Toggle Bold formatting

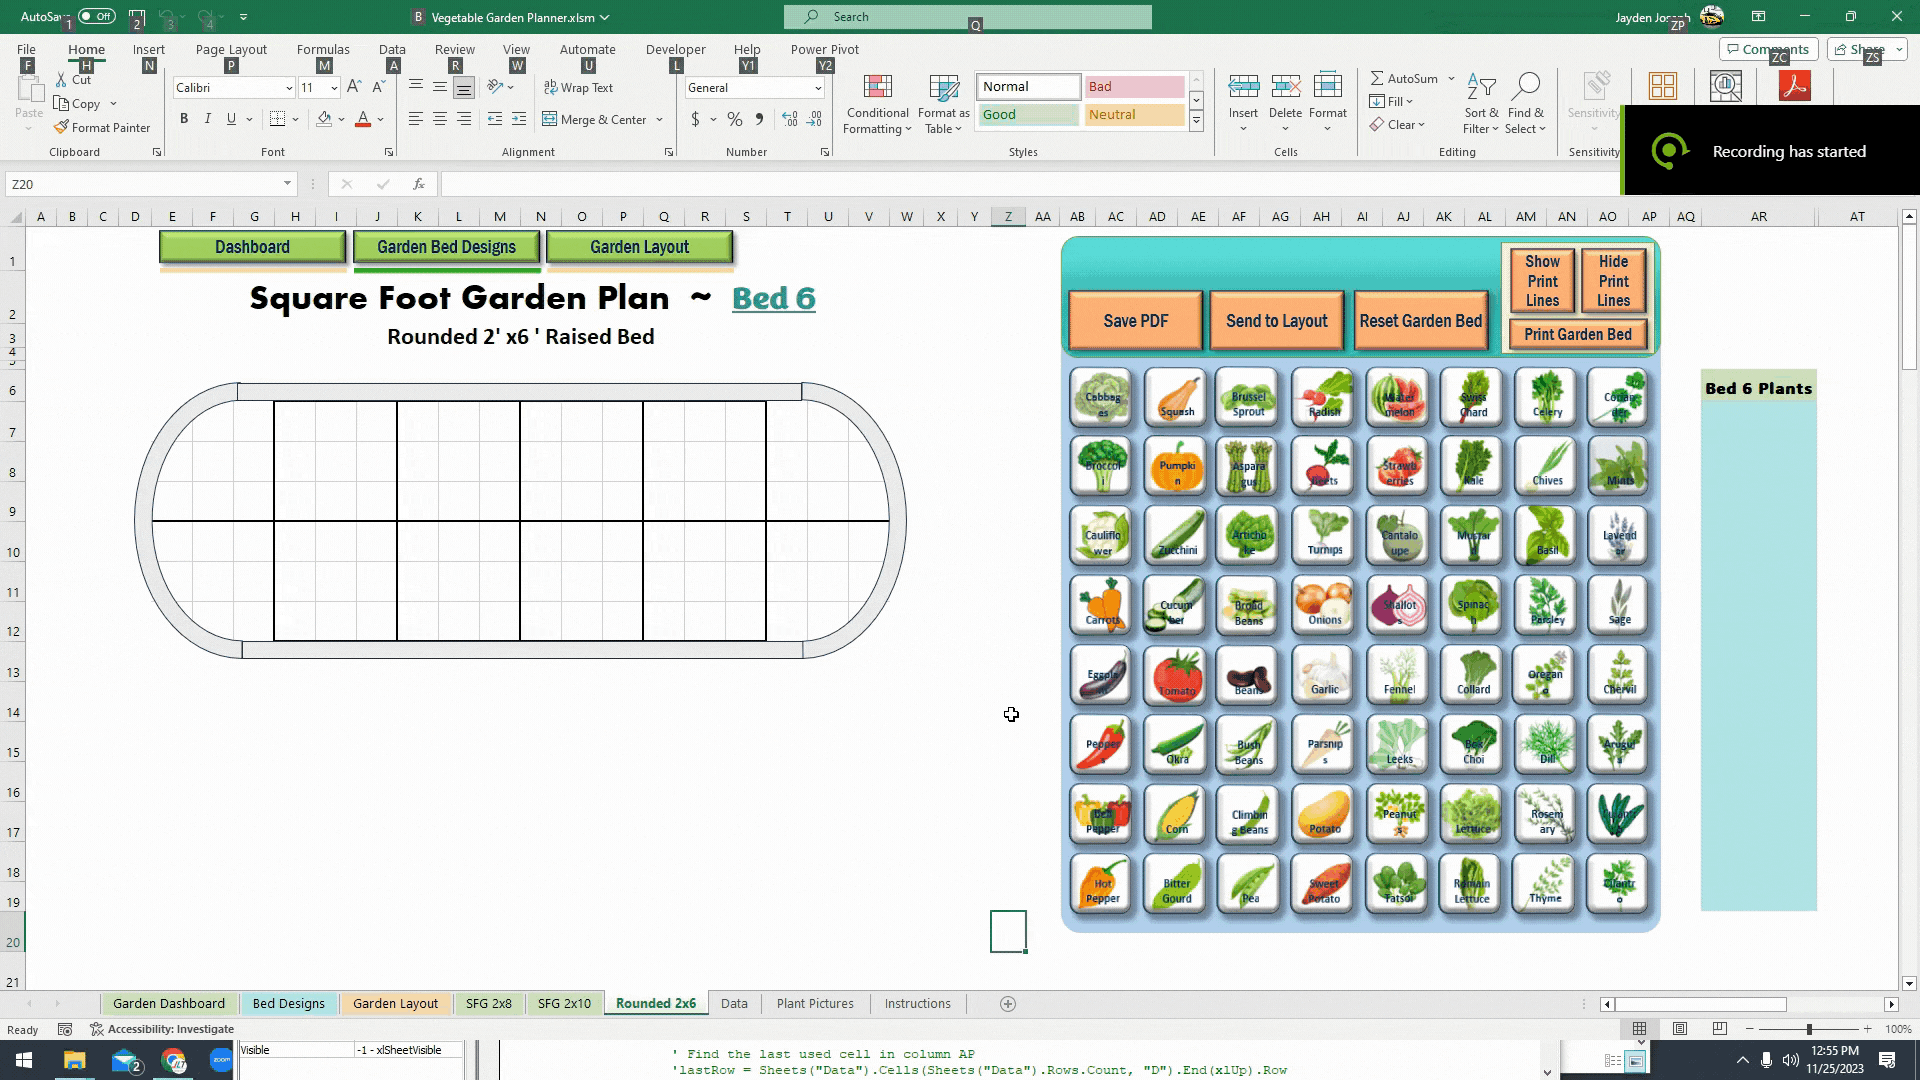point(184,119)
